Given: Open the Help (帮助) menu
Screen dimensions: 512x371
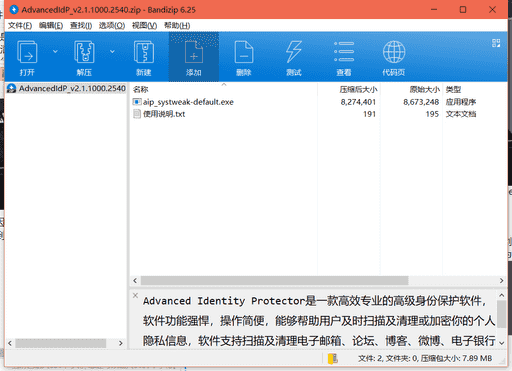Looking at the screenshot, I should pos(177,26).
